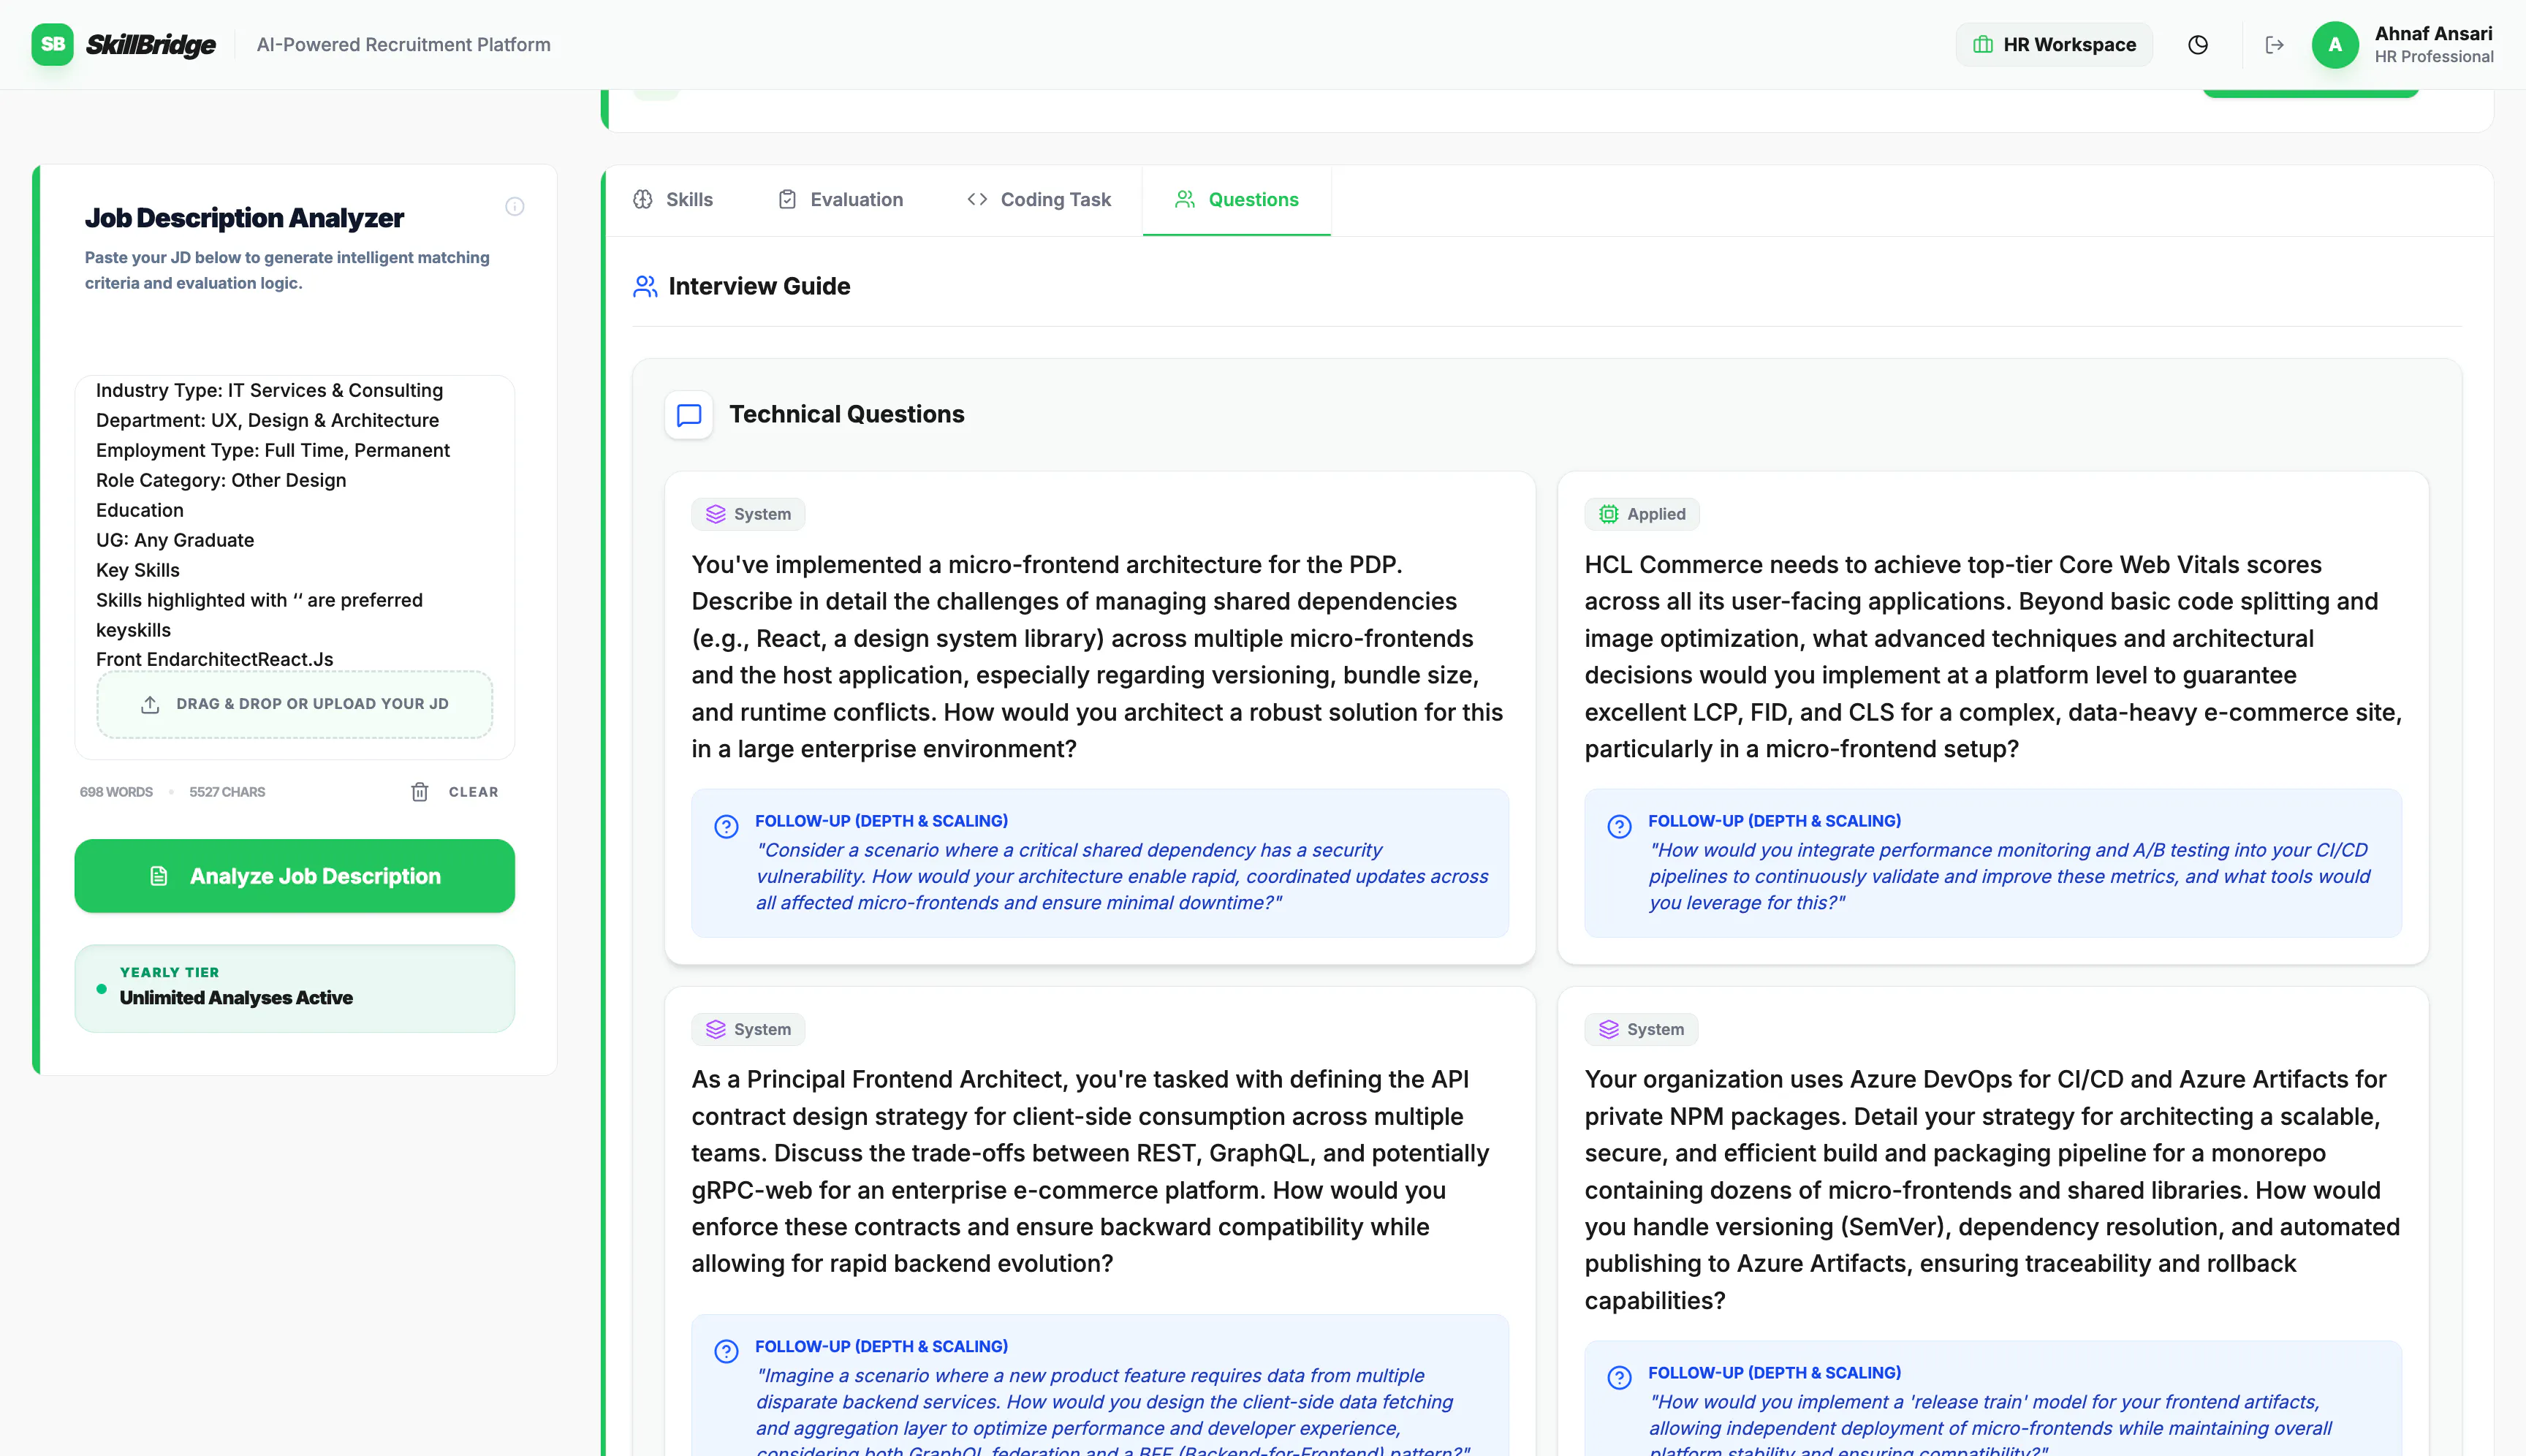Screen dimensions: 2526x1456
Task: Click the question icon in Azure DevOps follow-up
Action: pos(1619,1378)
